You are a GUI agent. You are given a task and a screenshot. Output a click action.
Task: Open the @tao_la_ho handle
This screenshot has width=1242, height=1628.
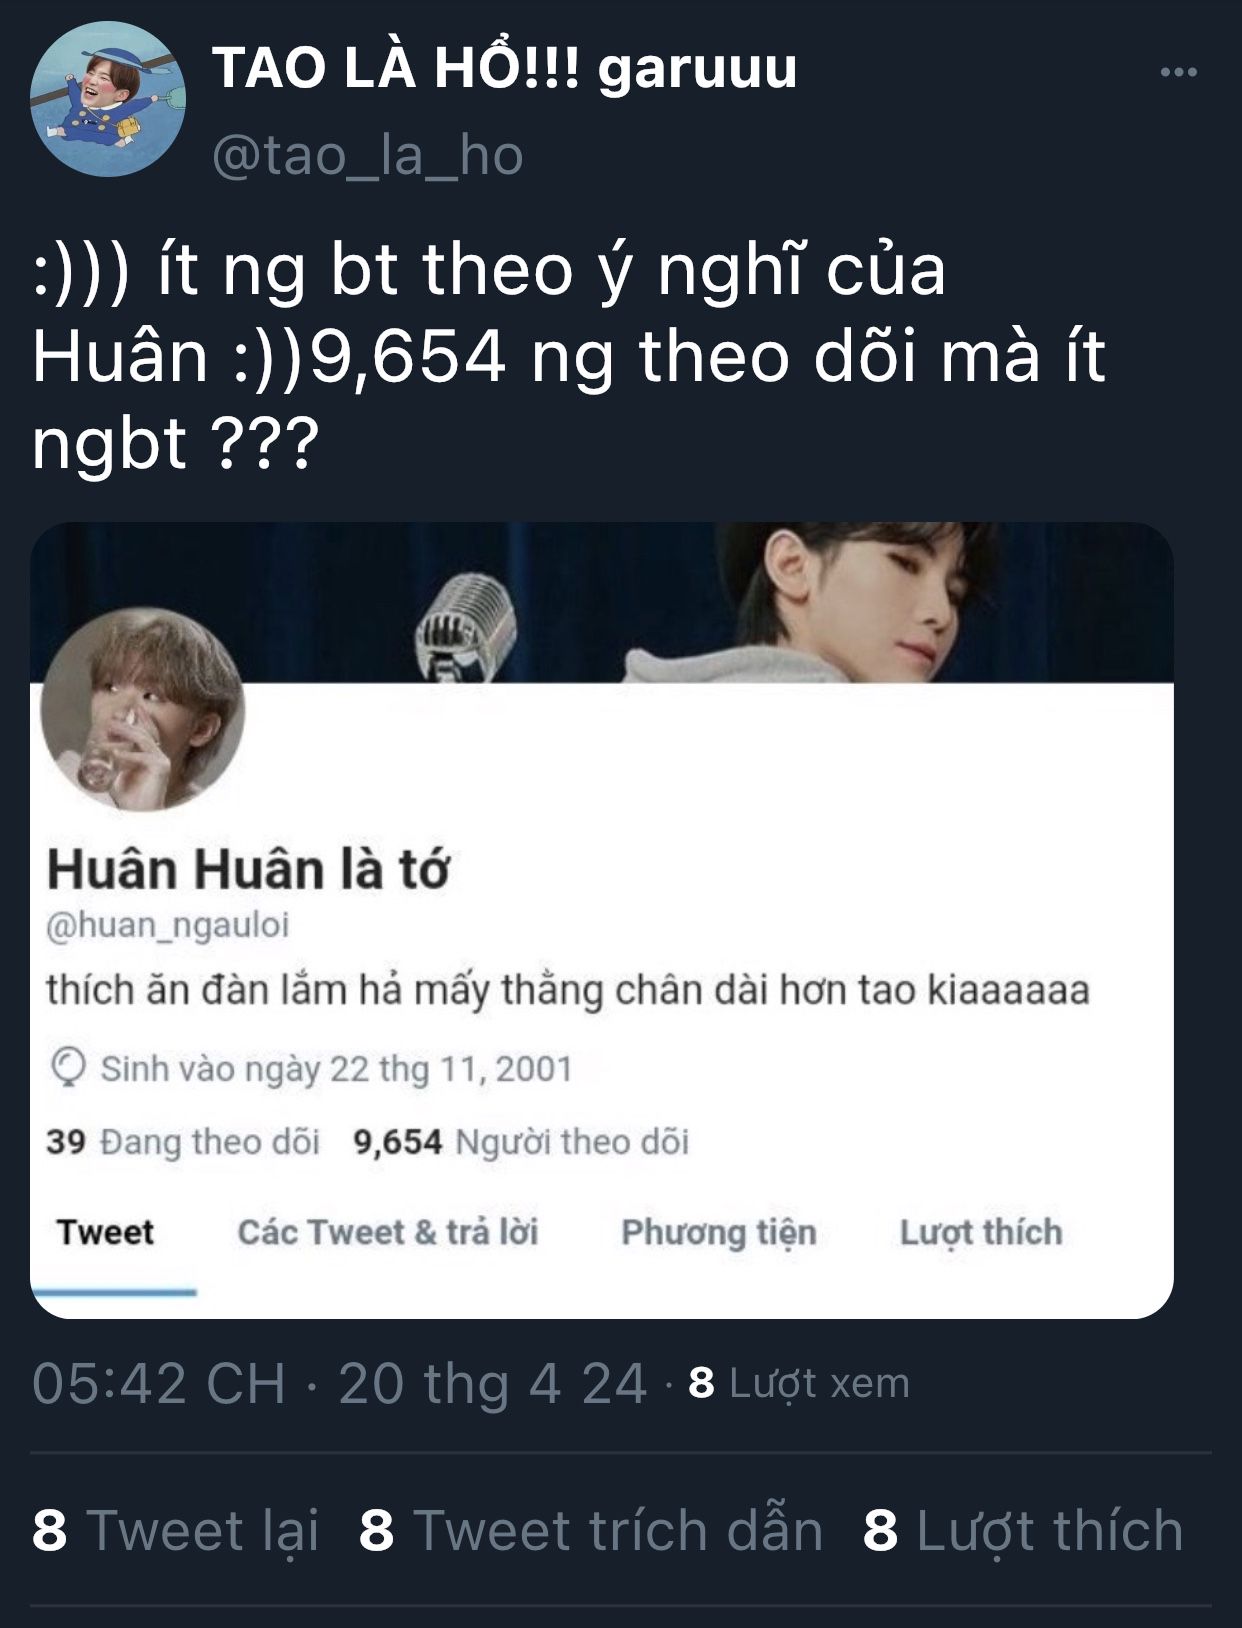[x=367, y=156]
